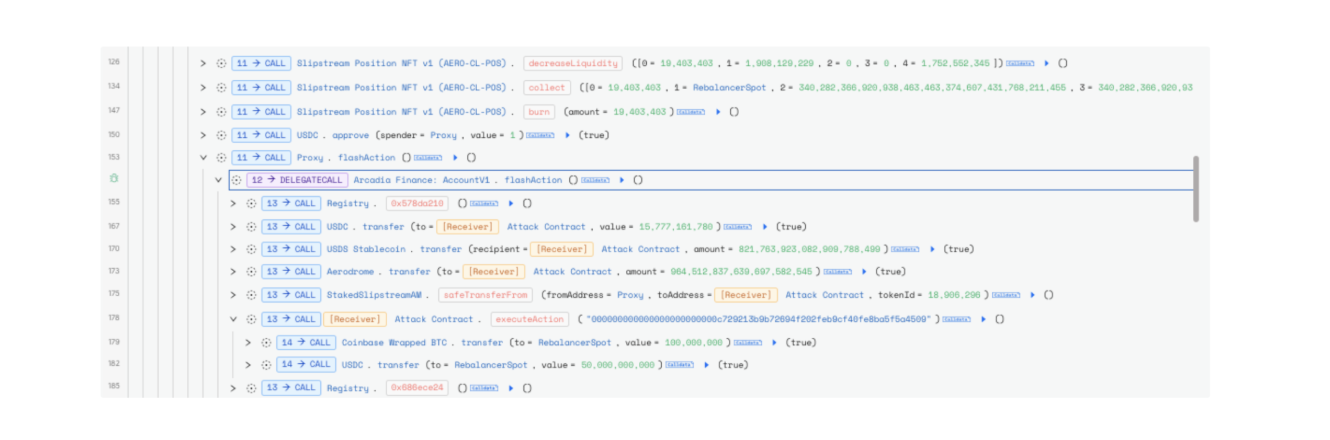Open the calldata tag on the USDC approve row
Image resolution: width=1330 pixels, height=440 pixels.
pyautogui.click(x=540, y=135)
